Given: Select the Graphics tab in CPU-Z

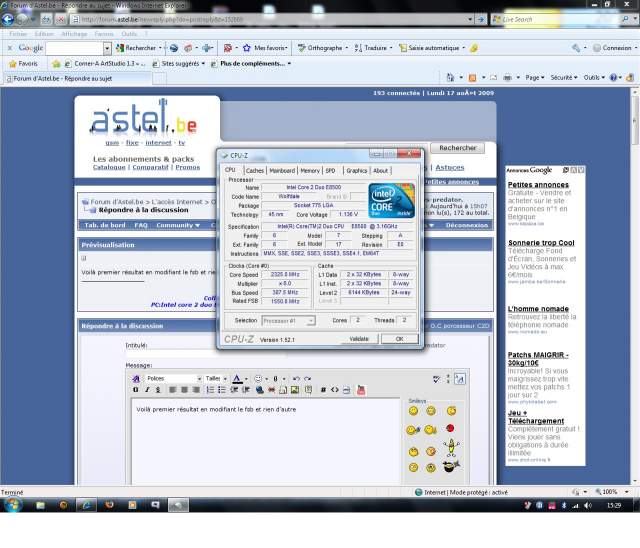Looking at the screenshot, I should click(x=356, y=171).
